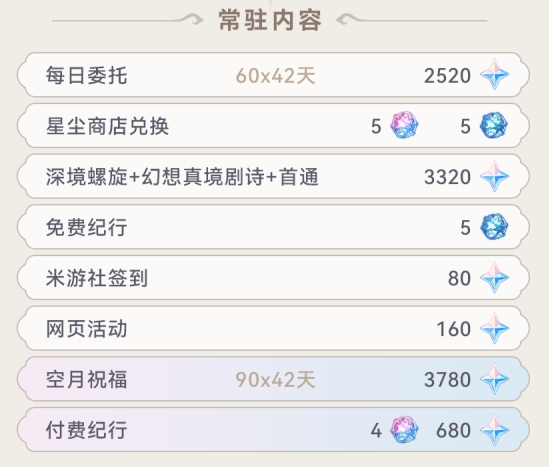
Task: Select the blue Acquaint Fate icon in 星尘商店兑换
Action: coord(494,125)
